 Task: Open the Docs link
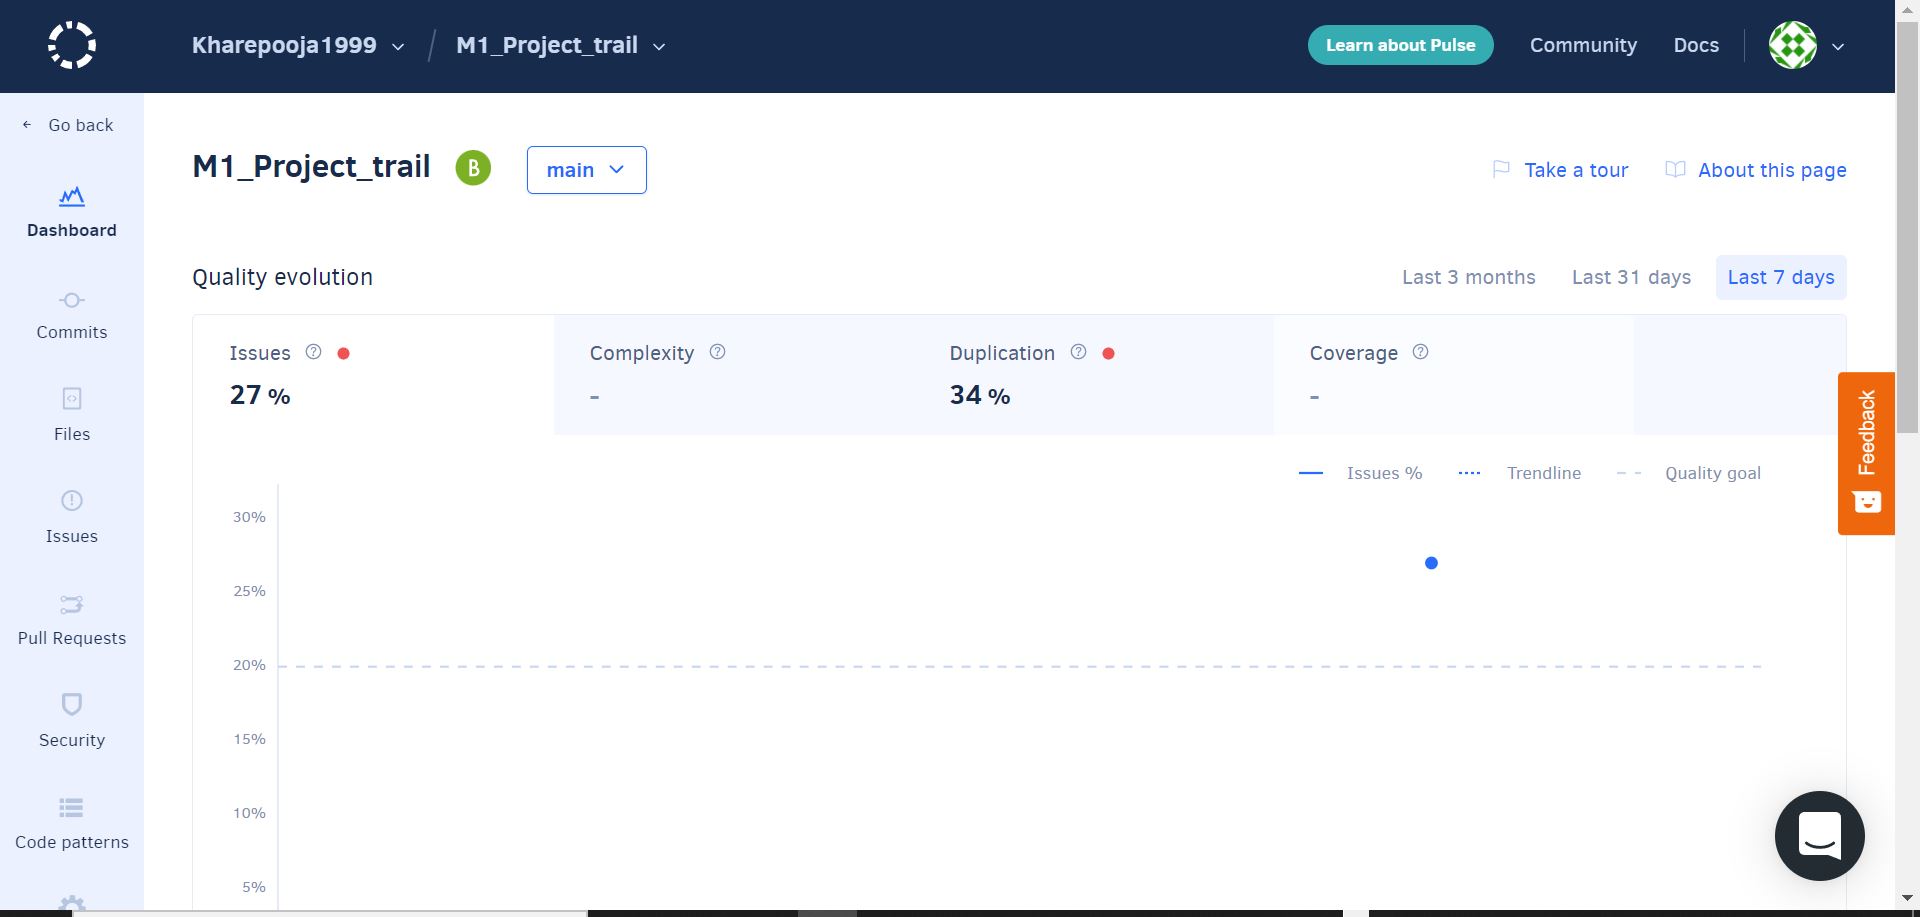coord(1696,45)
